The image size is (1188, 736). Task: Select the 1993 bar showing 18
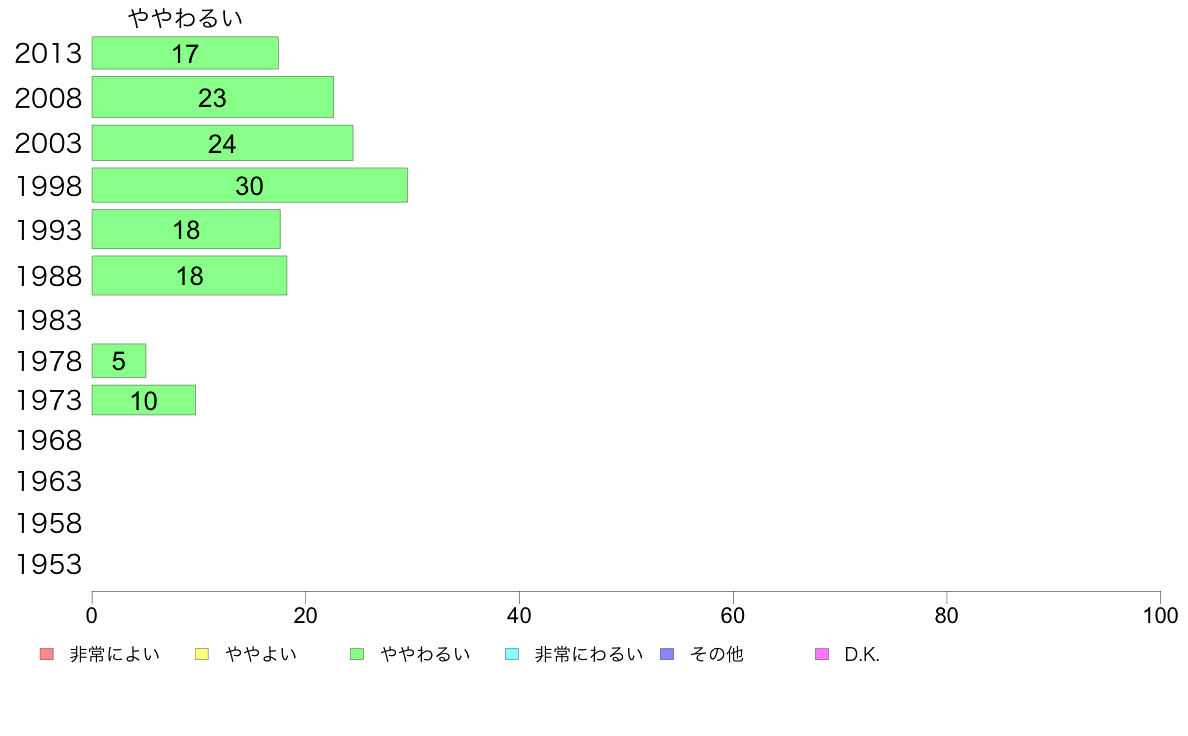coord(186,229)
